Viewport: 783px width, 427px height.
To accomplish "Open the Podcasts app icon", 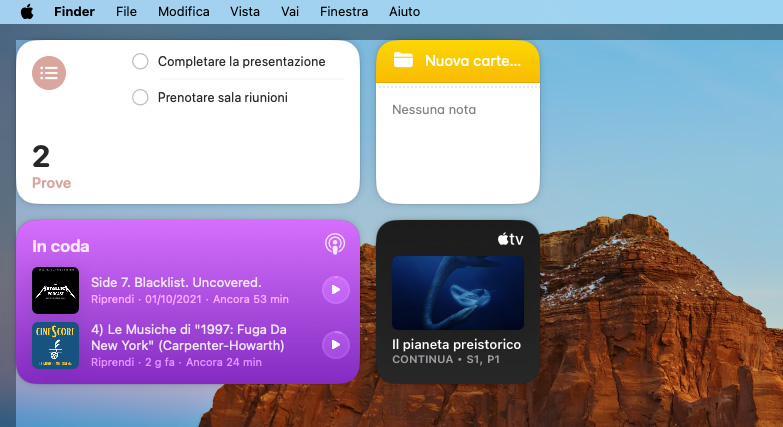I will point(335,244).
